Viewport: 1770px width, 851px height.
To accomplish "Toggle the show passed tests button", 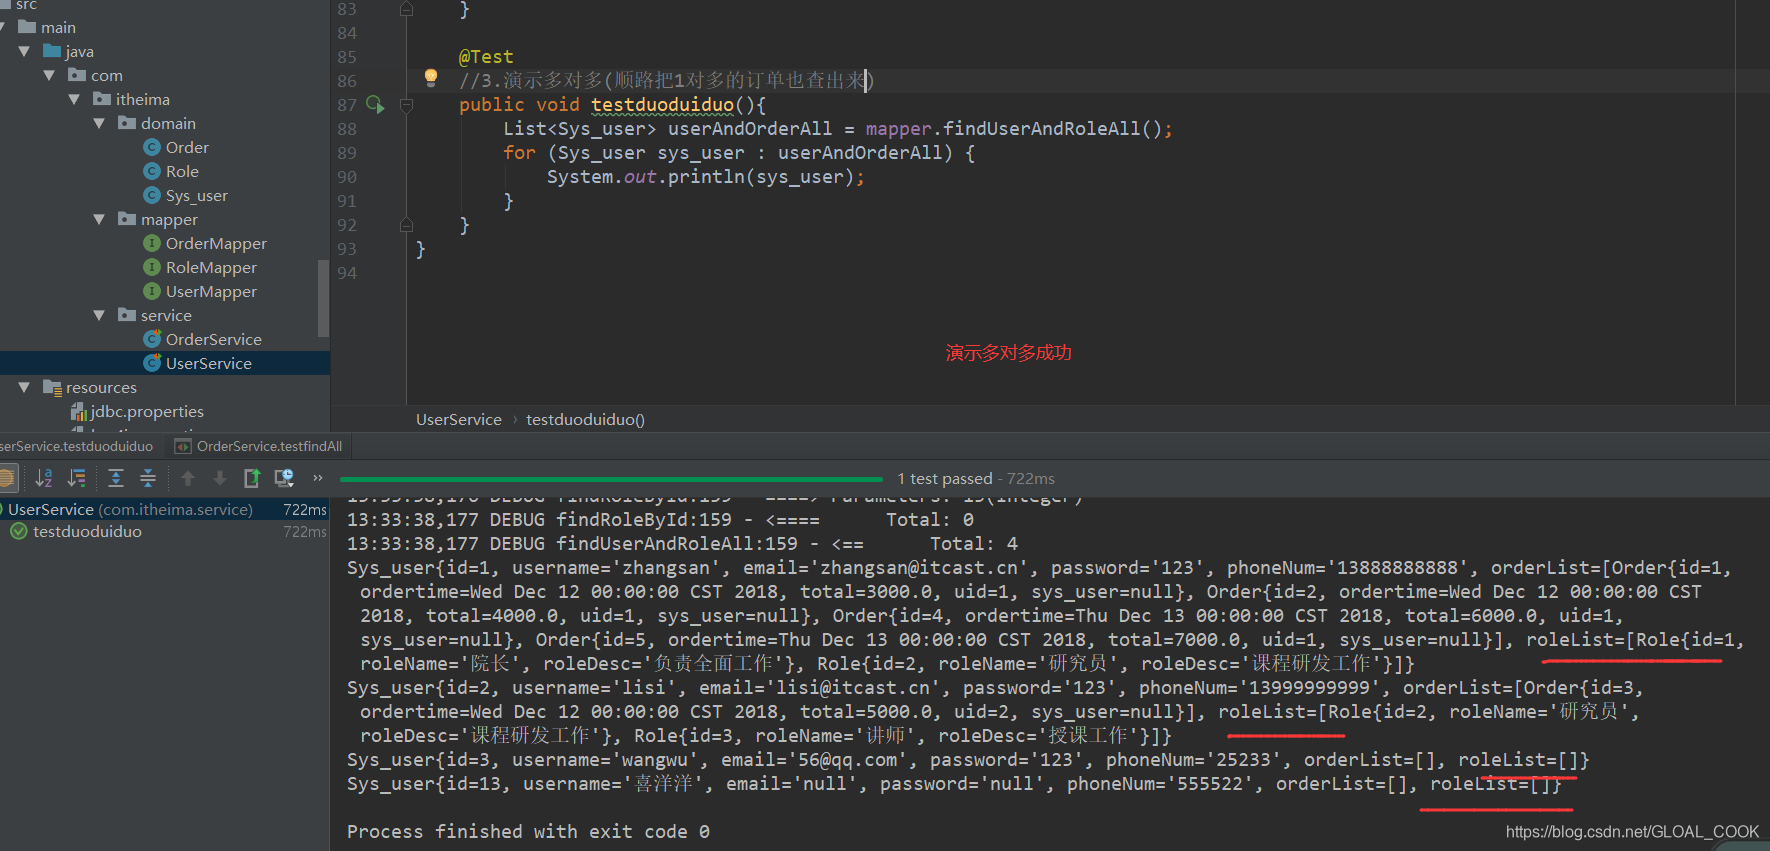I will [6, 478].
